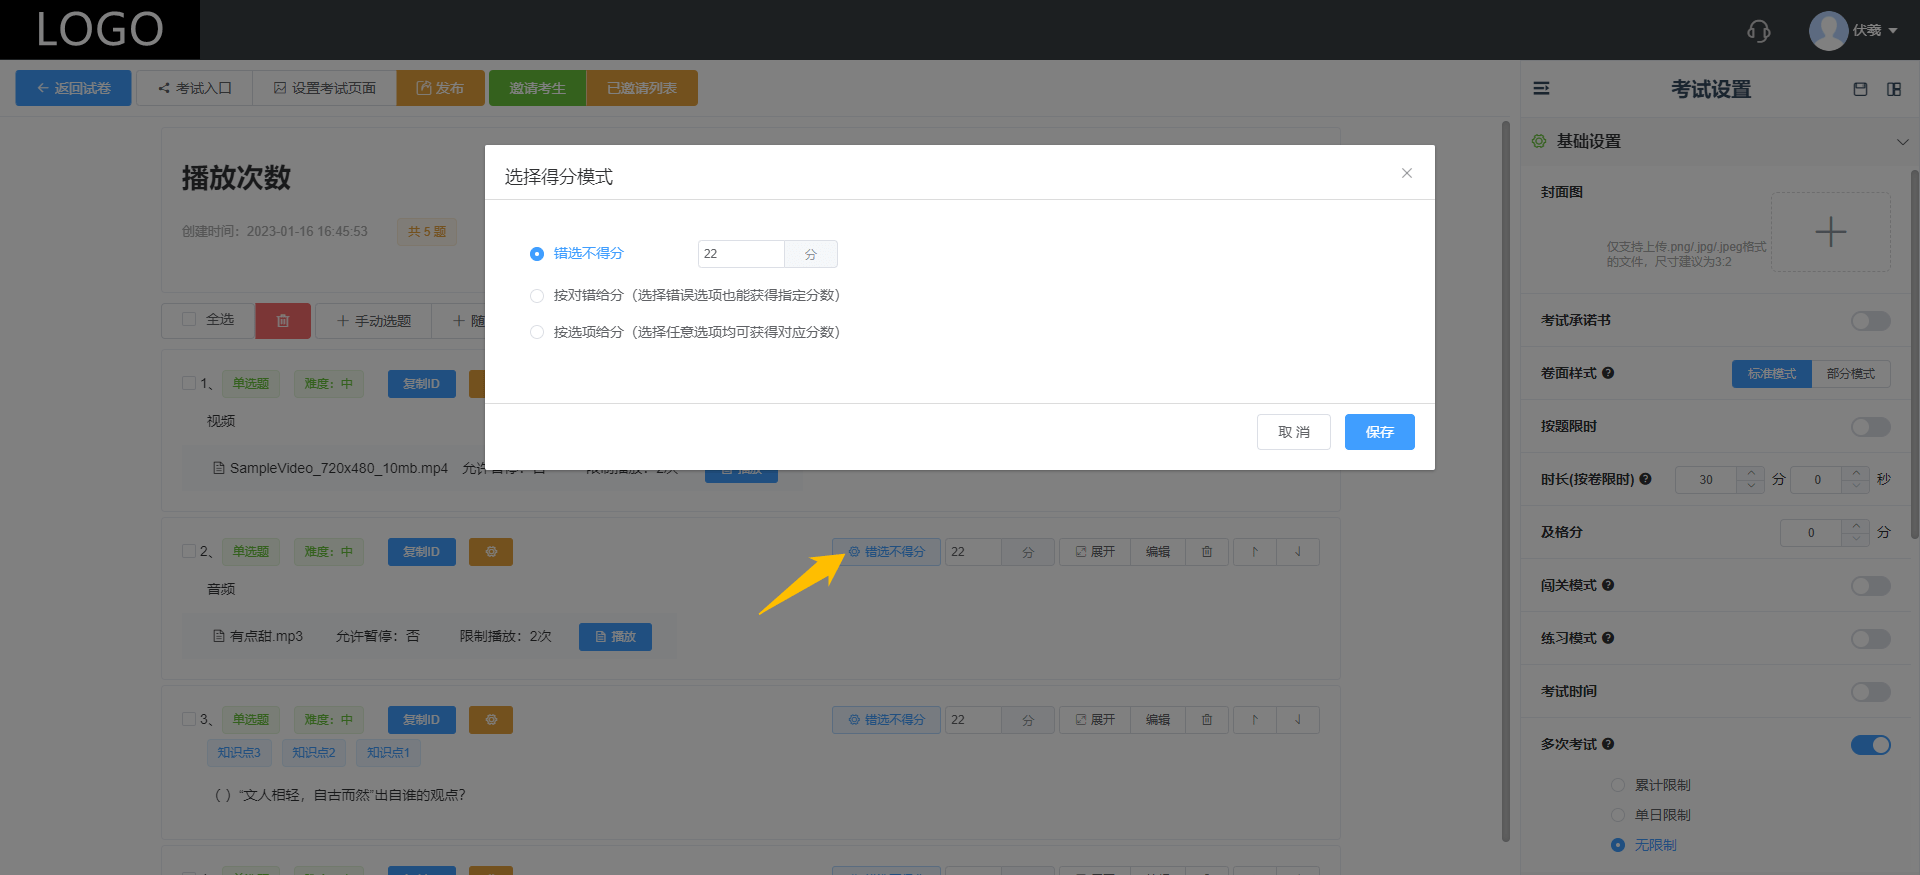Move question 2 down with arrow icon
Viewport: 1920px width, 875px height.
(1298, 552)
